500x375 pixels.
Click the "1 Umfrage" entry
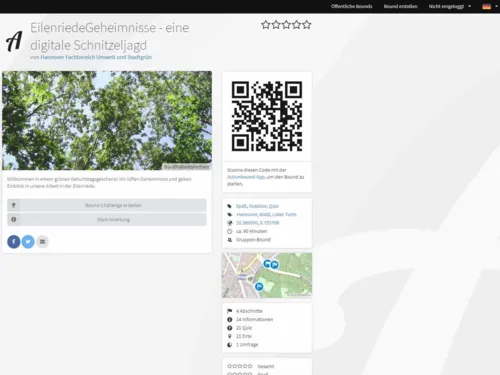click(x=247, y=344)
